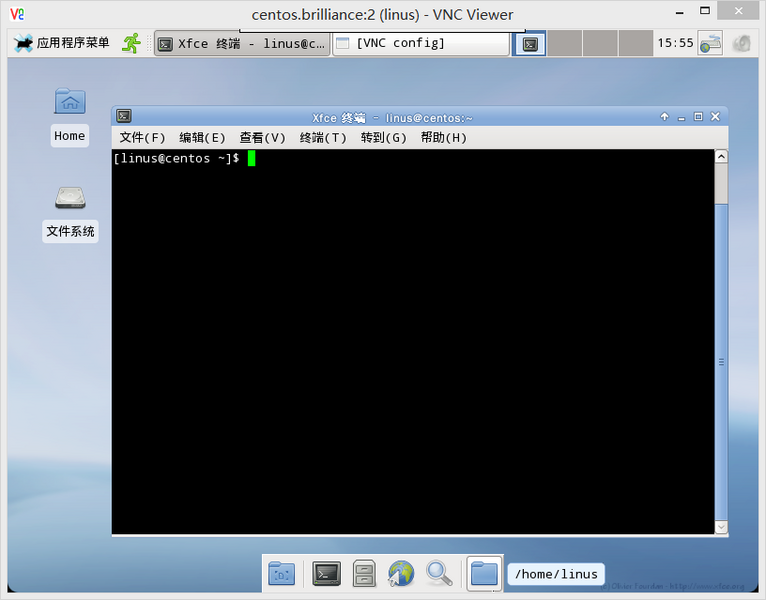
Task: Open the 编辑(E) menu in terminal
Action: click(202, 138)
